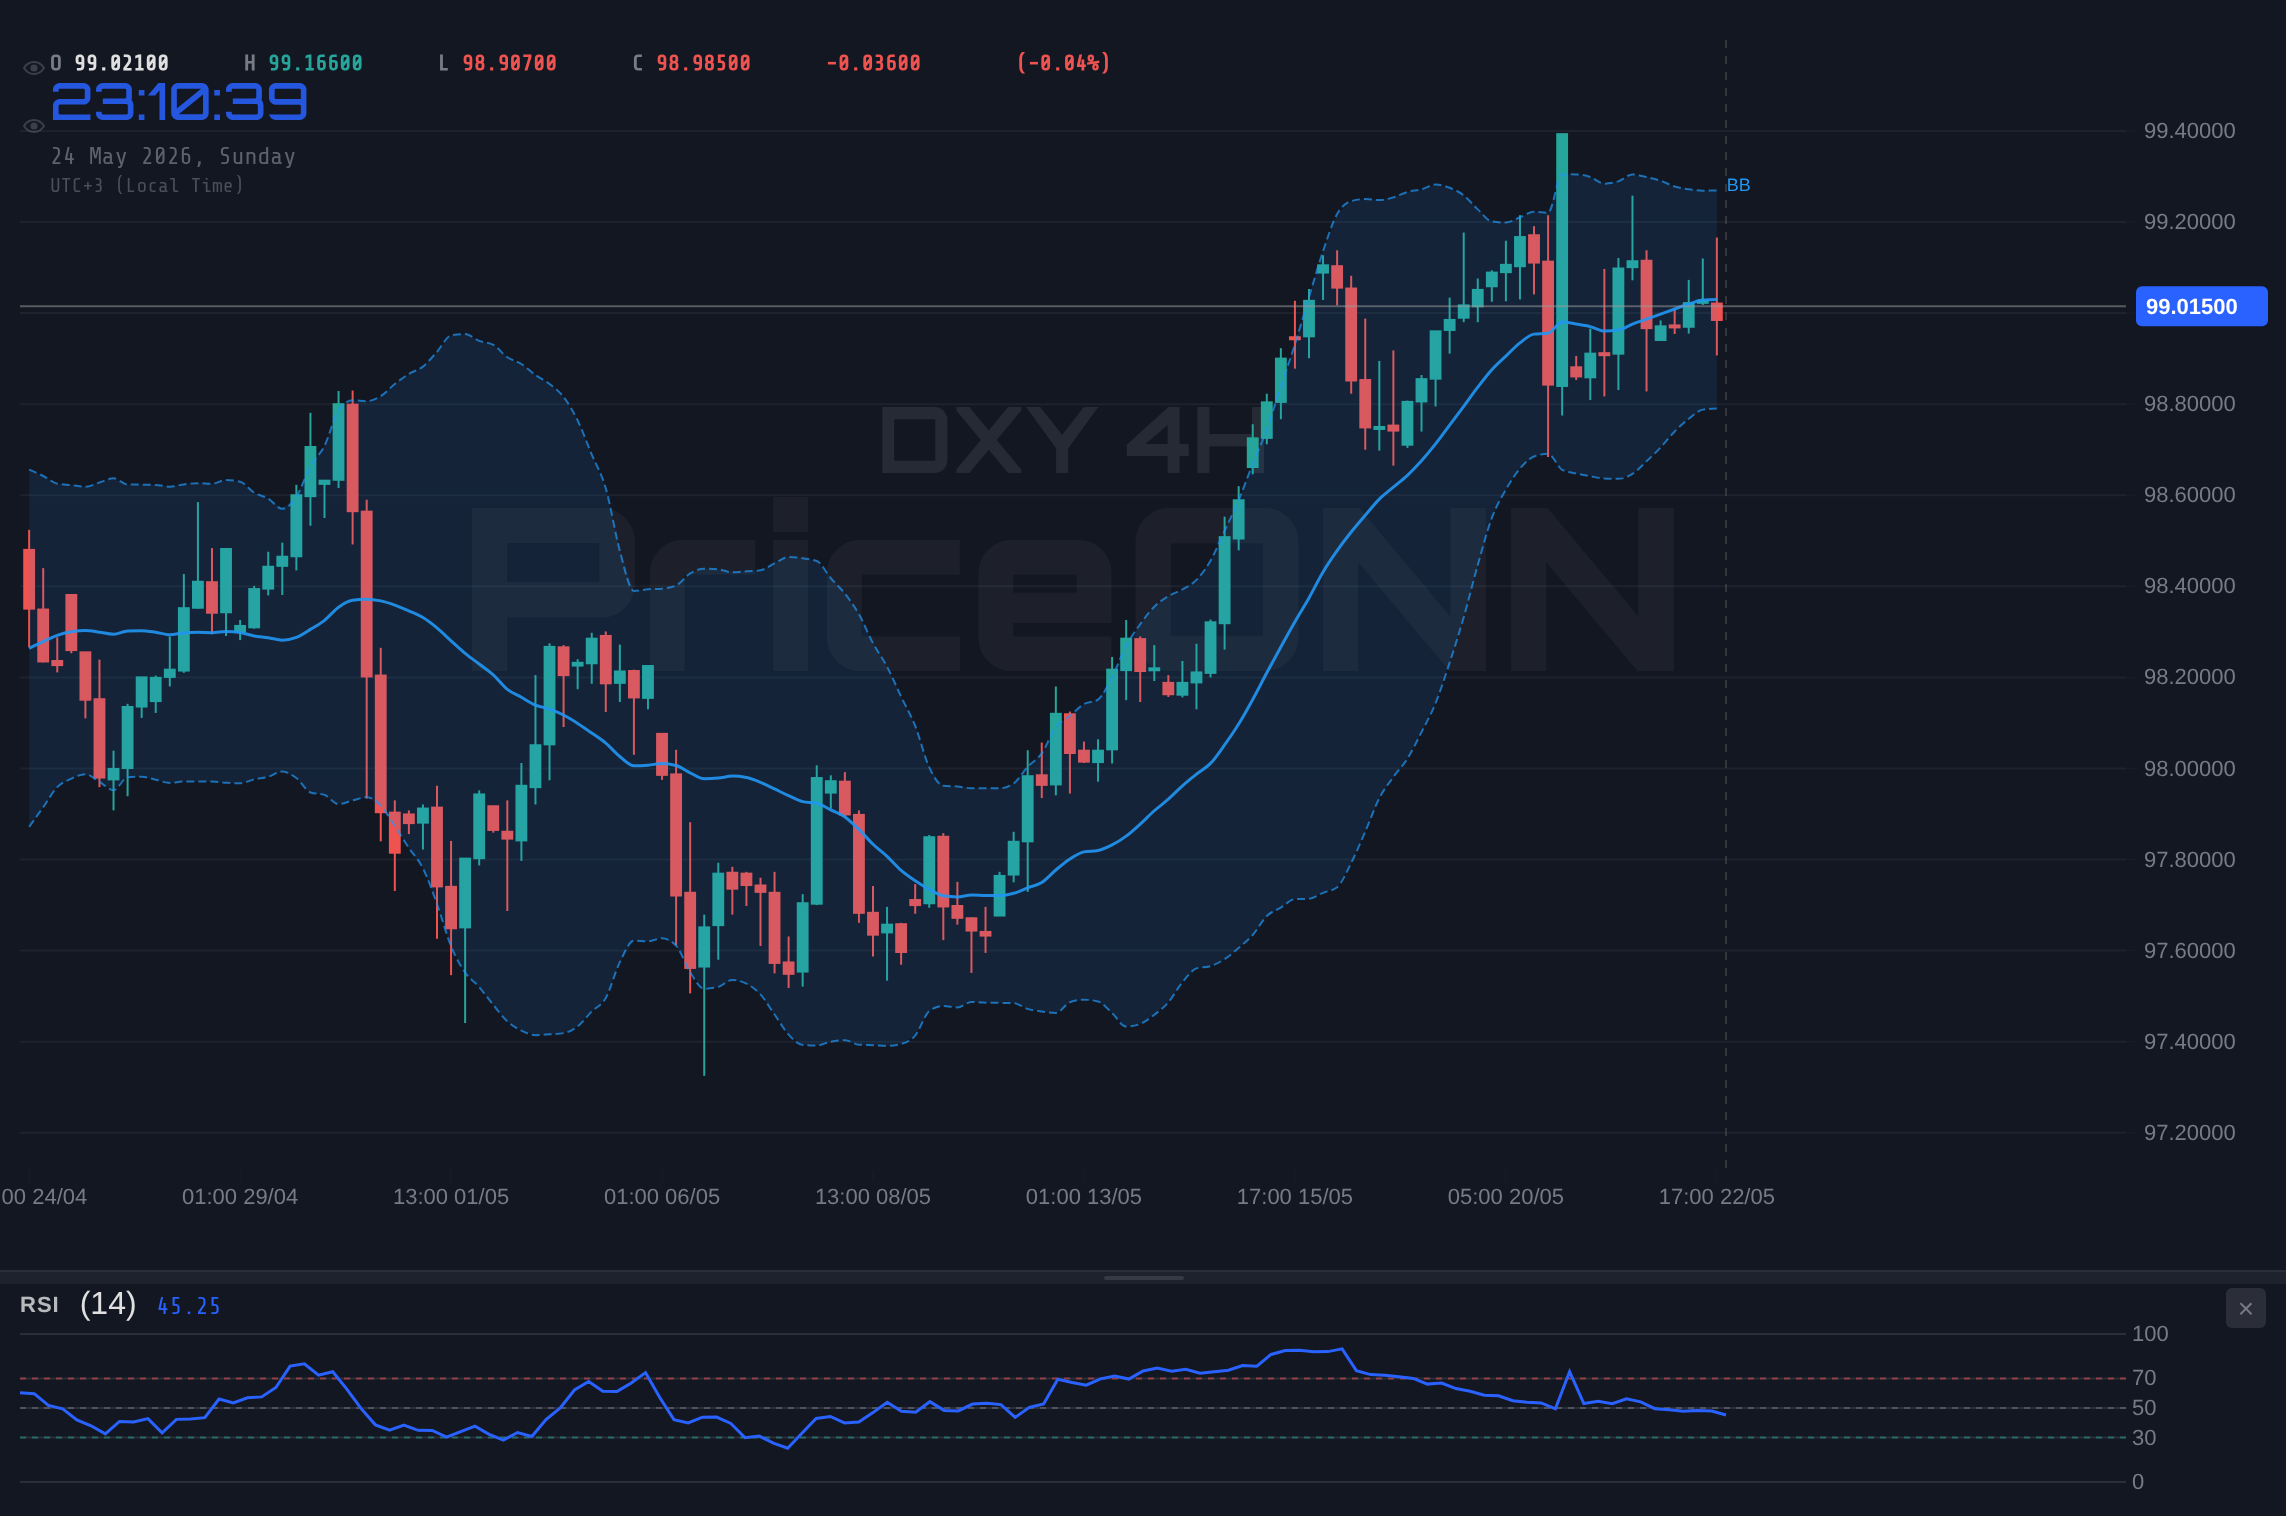This screenshot has width=2286, height=1516.
Task: Click the close price value 98.98500
Action: pos(704,63)
